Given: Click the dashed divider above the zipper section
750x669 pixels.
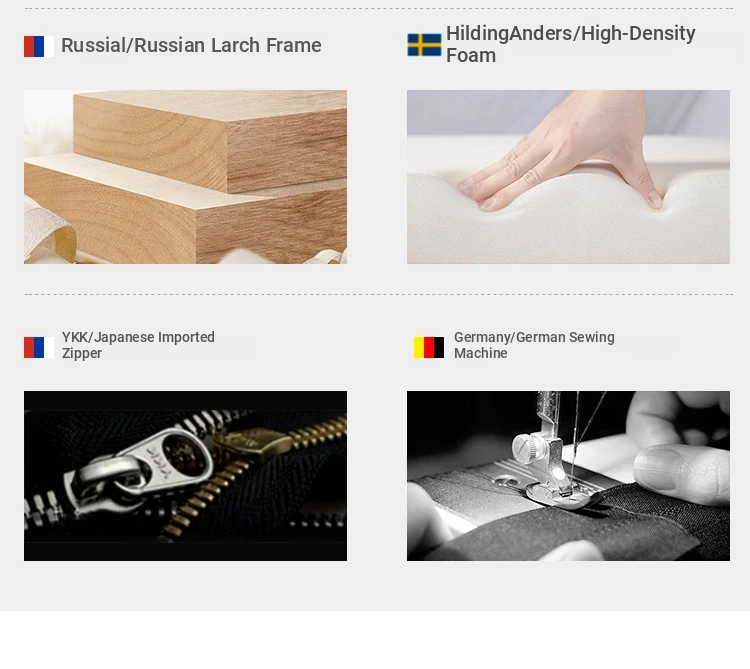Looking at the screenshot, I should pos(379,295).
